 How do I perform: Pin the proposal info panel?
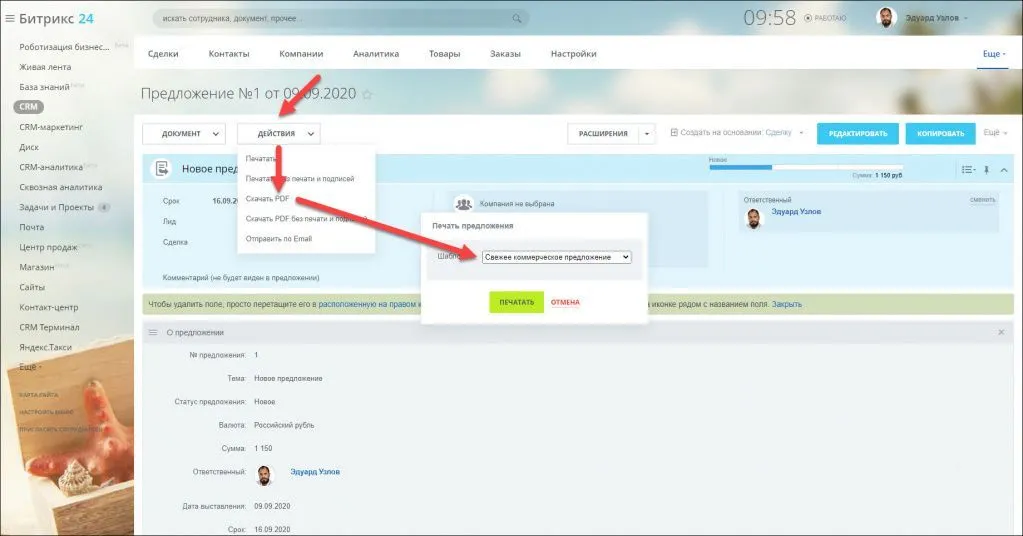(x=986, y=170)
